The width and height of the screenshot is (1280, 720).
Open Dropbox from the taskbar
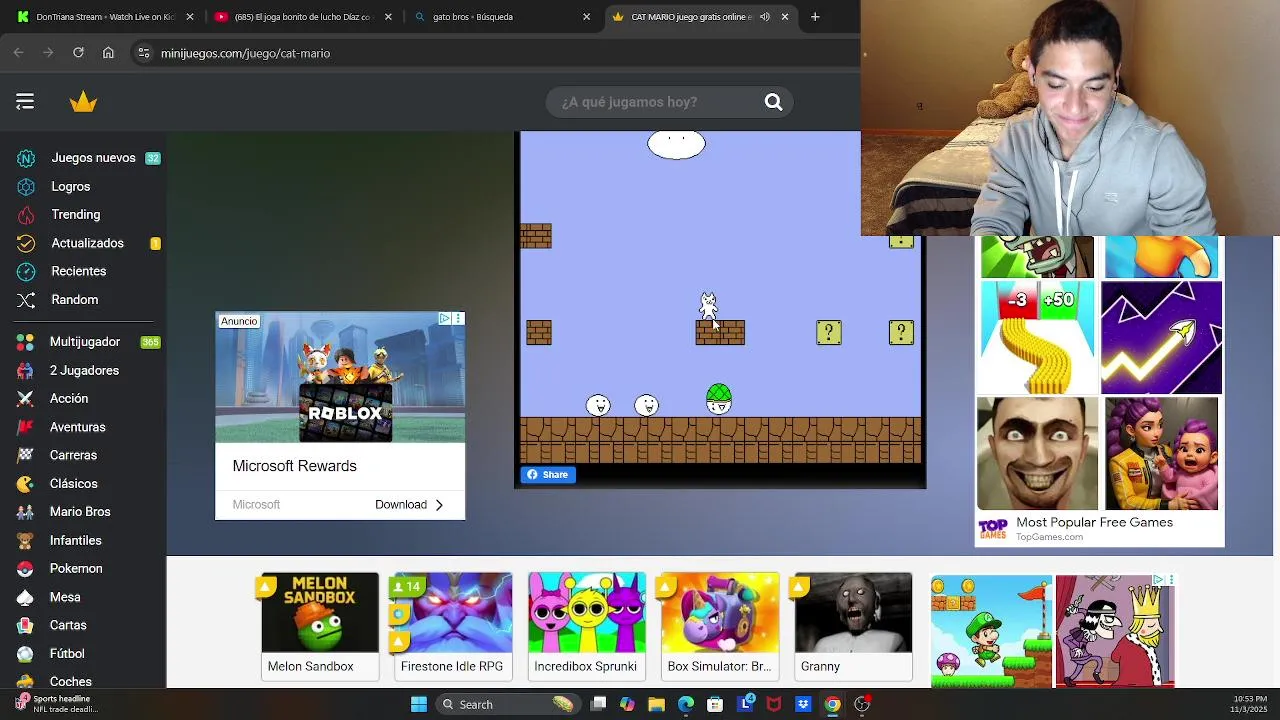pos(803,704)
